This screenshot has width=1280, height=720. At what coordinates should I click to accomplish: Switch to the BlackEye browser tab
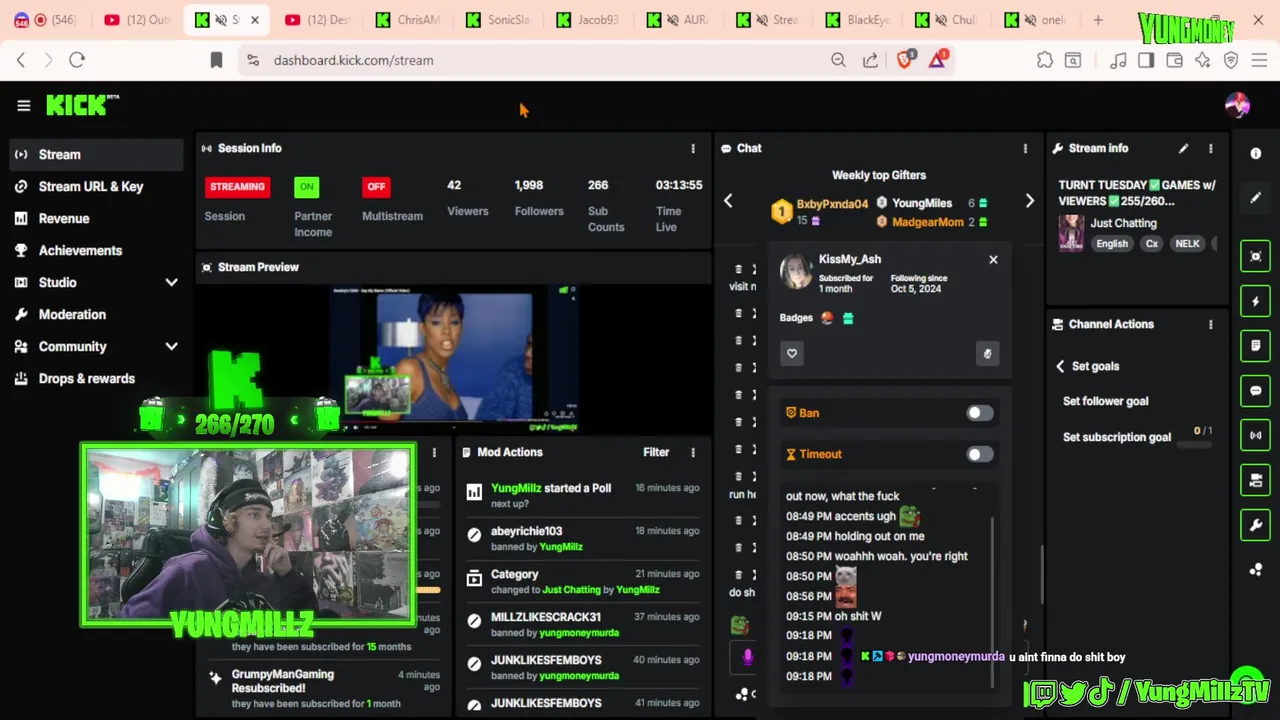coord(856,20)
